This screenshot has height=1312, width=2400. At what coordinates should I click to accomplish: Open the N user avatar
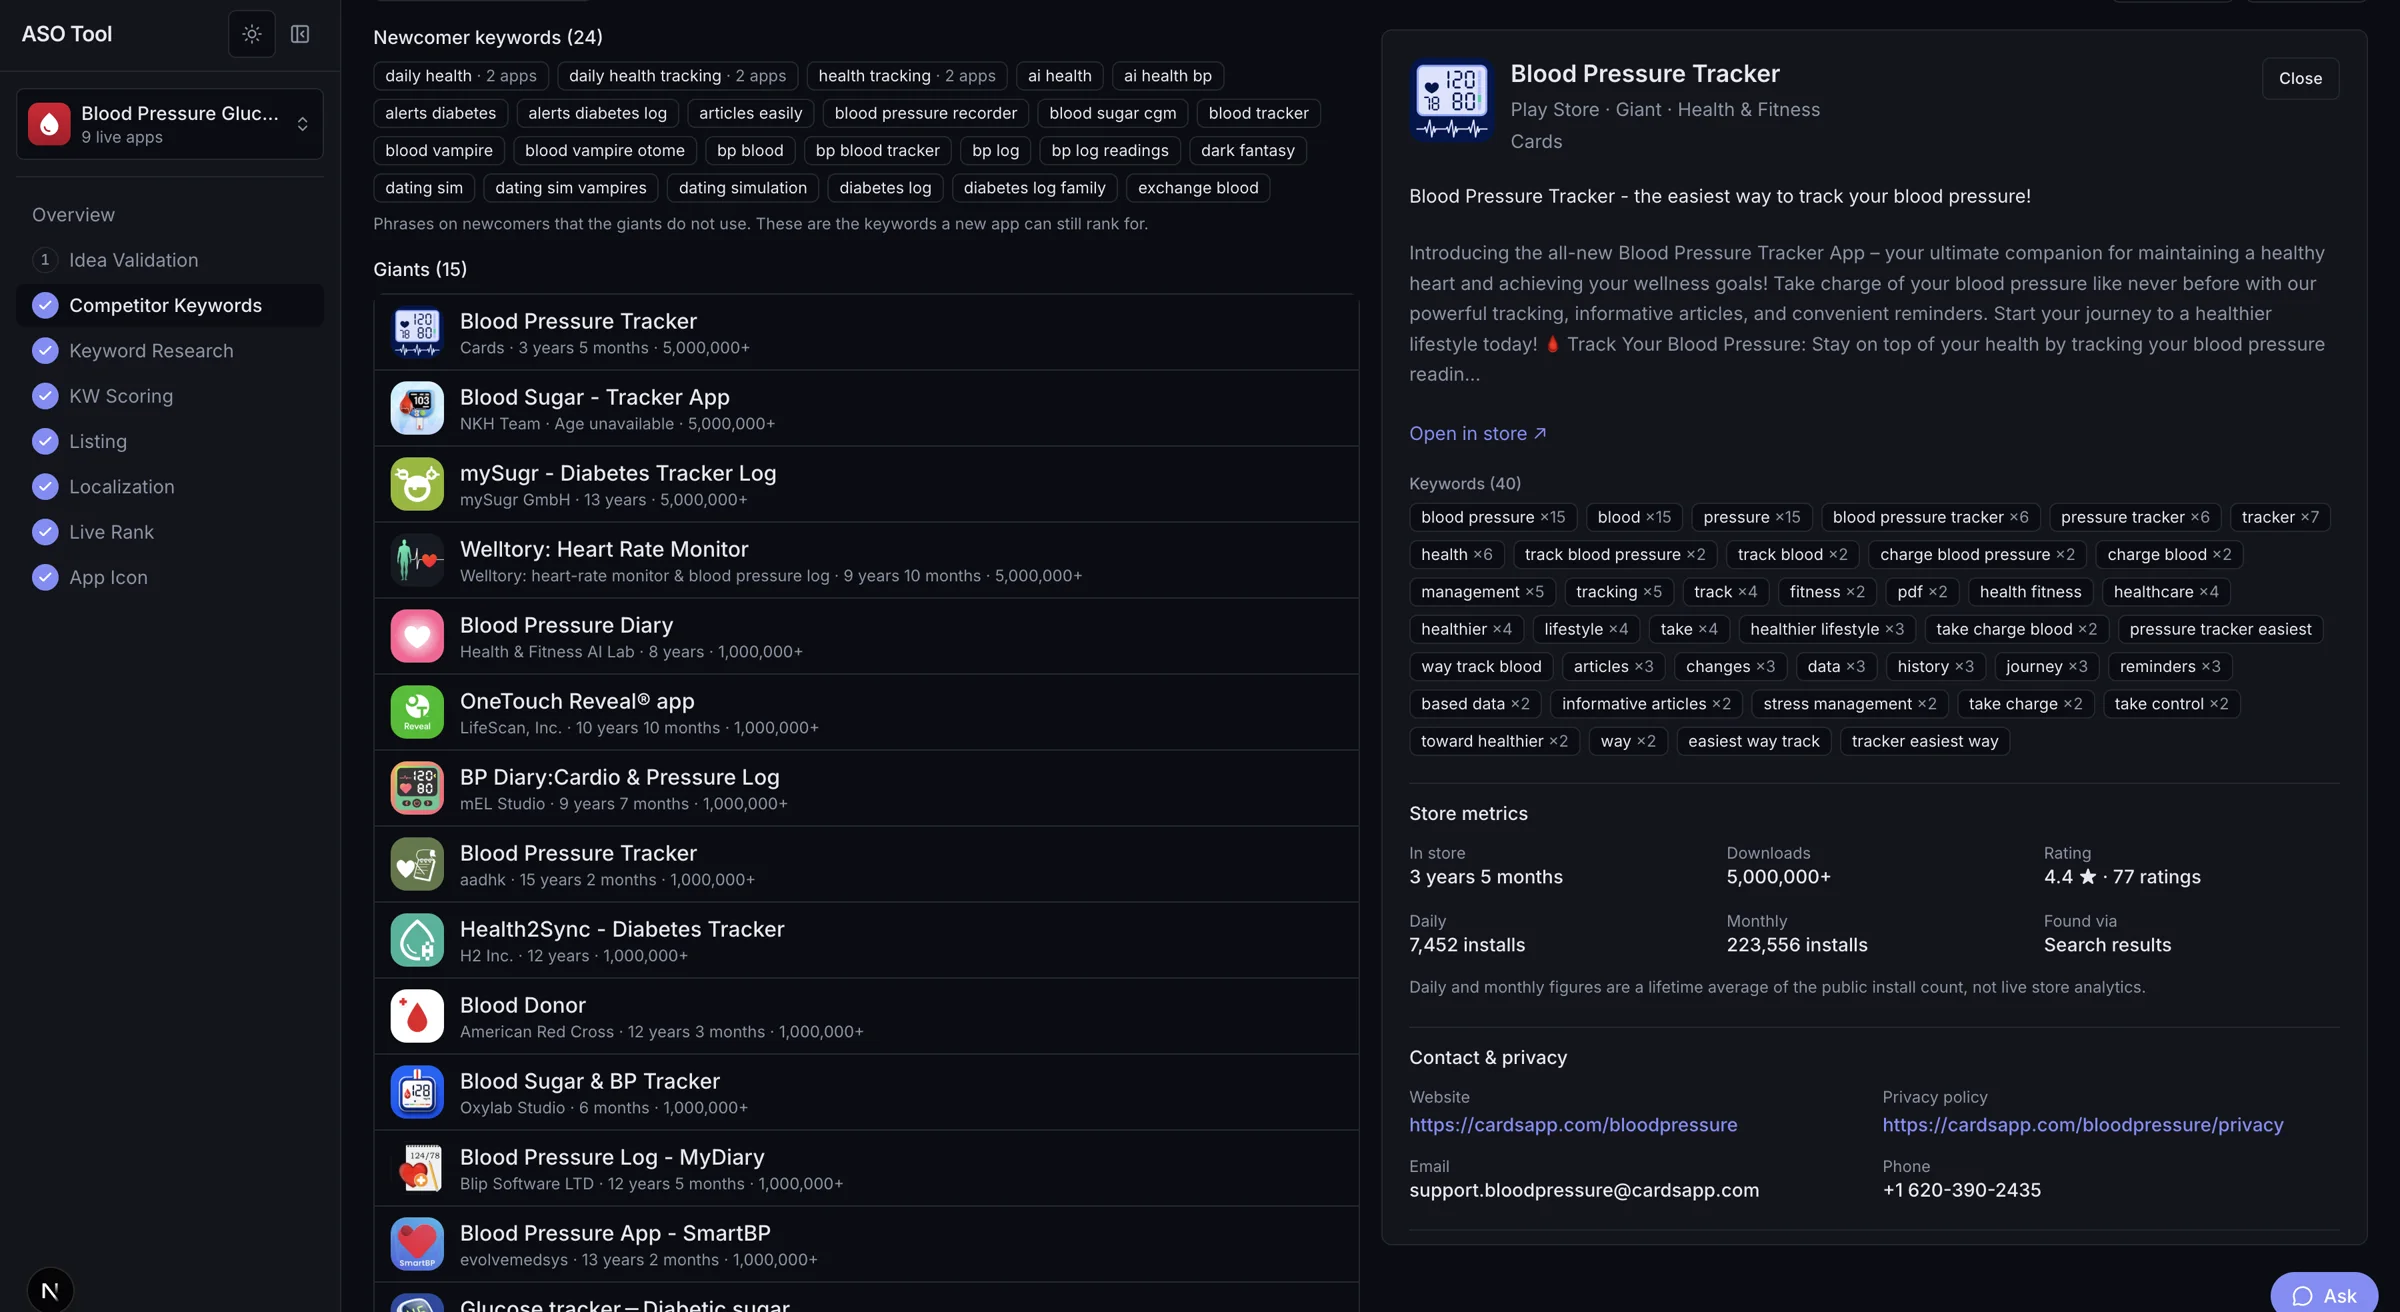coord(50,1290)
